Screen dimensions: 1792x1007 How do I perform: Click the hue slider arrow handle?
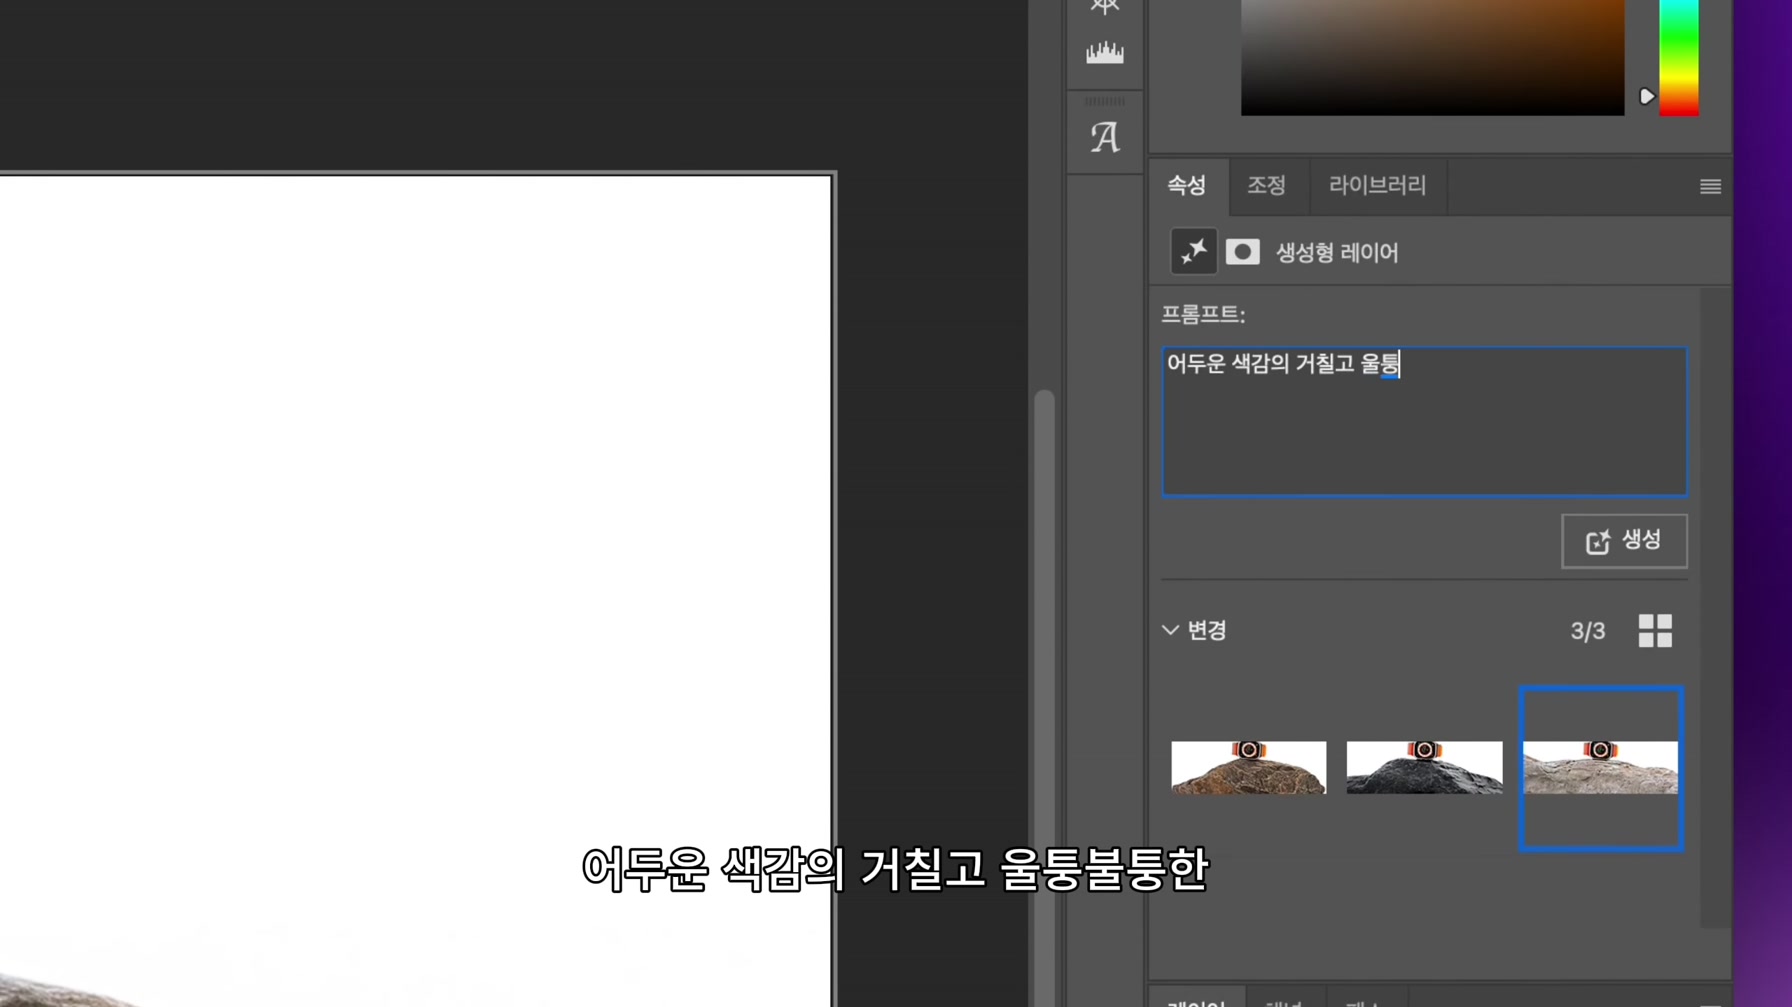[x=1647, y=96]
